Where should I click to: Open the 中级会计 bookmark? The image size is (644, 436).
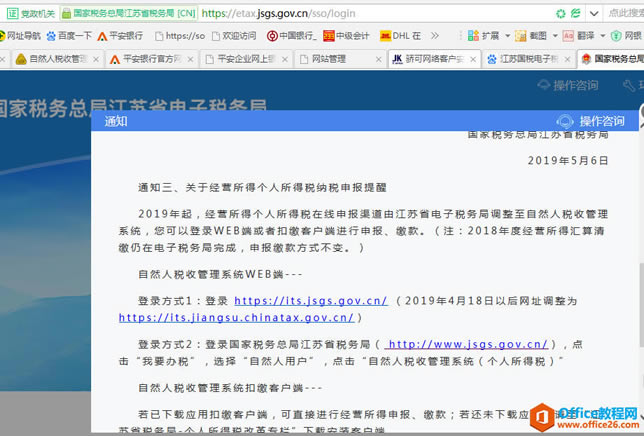(x=346, y=36)
